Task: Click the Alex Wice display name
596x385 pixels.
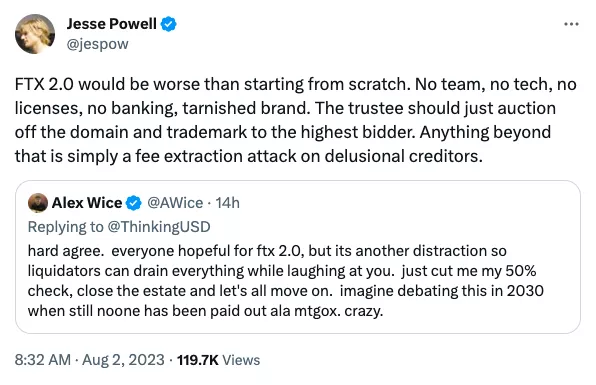Action: (x=87, y=203)
